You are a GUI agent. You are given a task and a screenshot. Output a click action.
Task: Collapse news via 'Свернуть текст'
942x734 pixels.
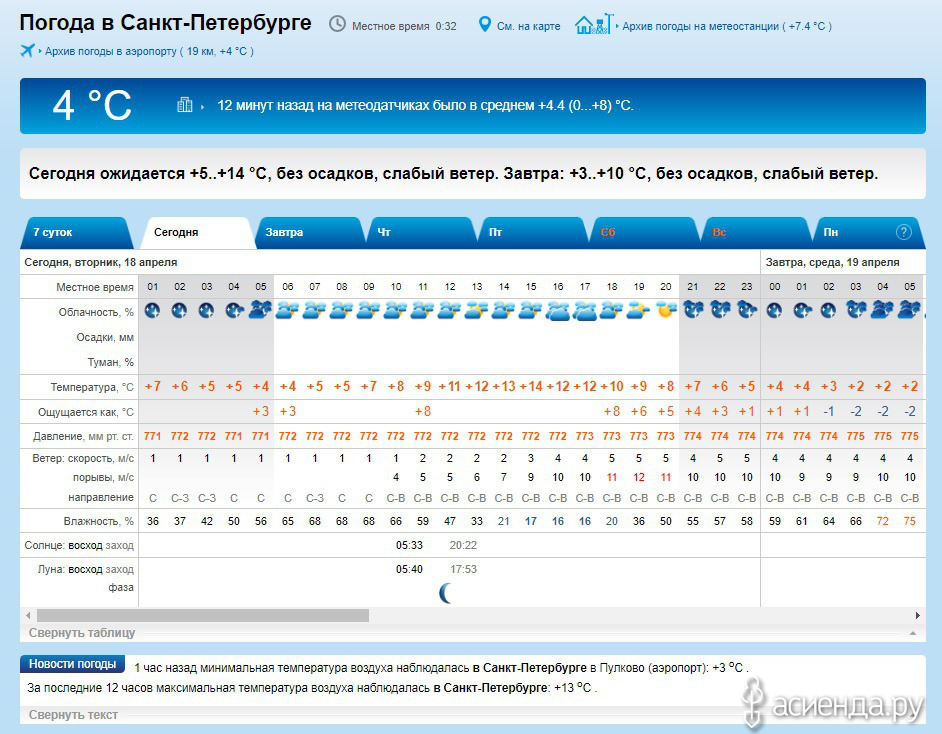(73, 715)
